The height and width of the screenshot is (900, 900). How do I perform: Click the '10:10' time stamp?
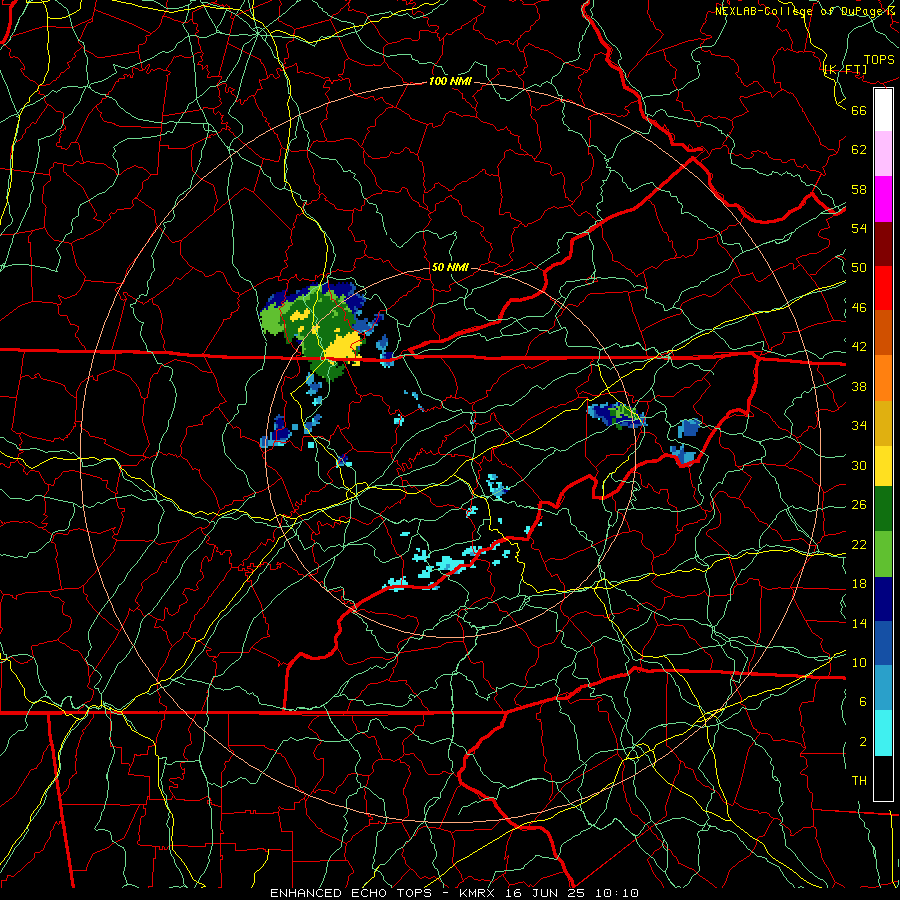[x=616, y=893]
